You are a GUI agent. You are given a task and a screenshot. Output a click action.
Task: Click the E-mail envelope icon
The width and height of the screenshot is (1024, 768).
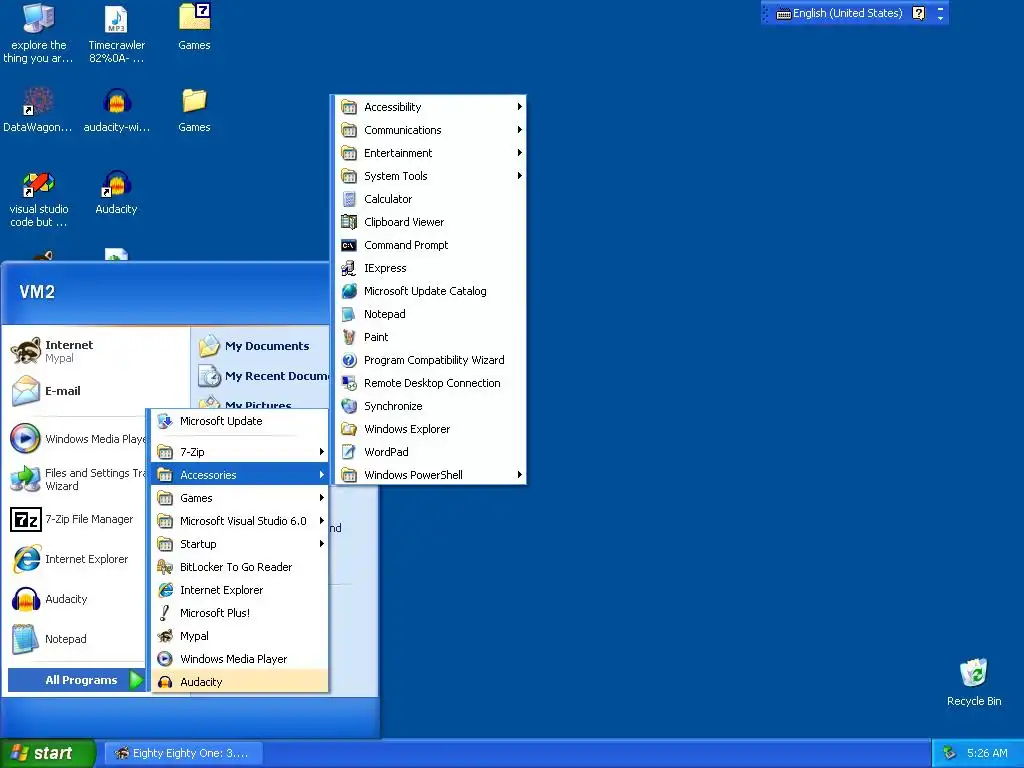pyautogui.click(x=26, y=391)
